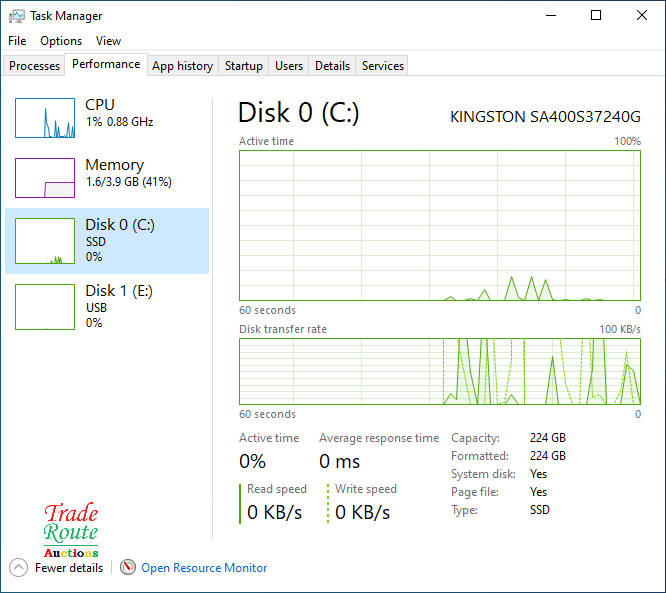Select the Memory usage mini graph
The image size is (666, 593).
45,178
